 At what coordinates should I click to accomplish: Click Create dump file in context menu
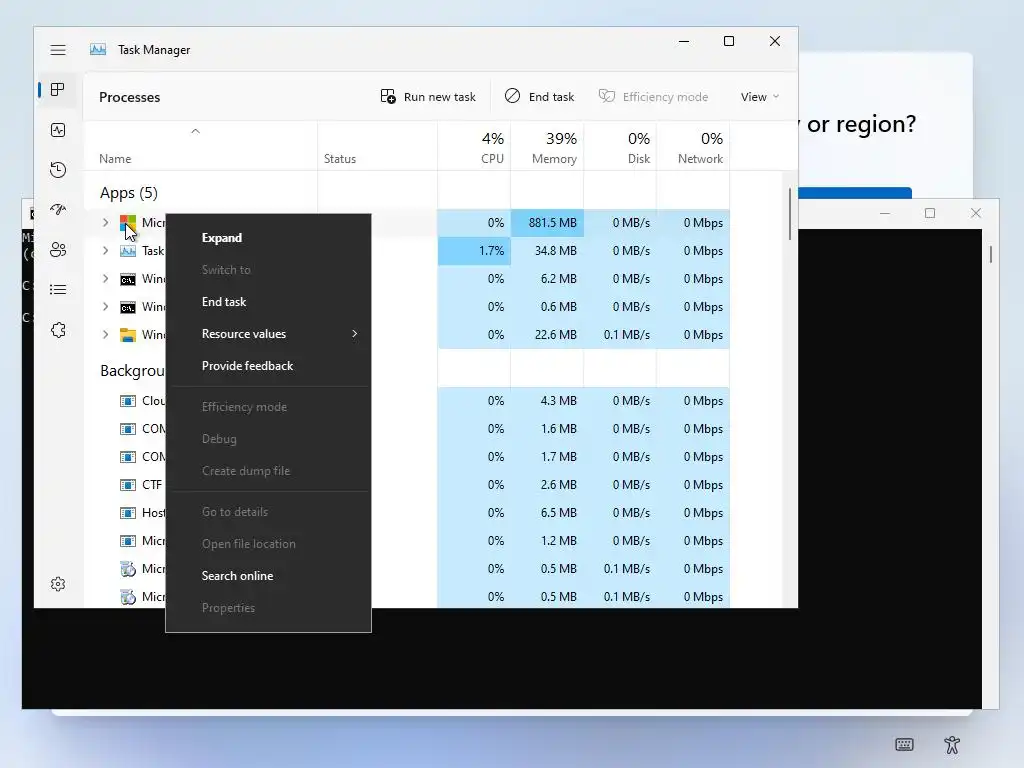[x=268, y=471]
